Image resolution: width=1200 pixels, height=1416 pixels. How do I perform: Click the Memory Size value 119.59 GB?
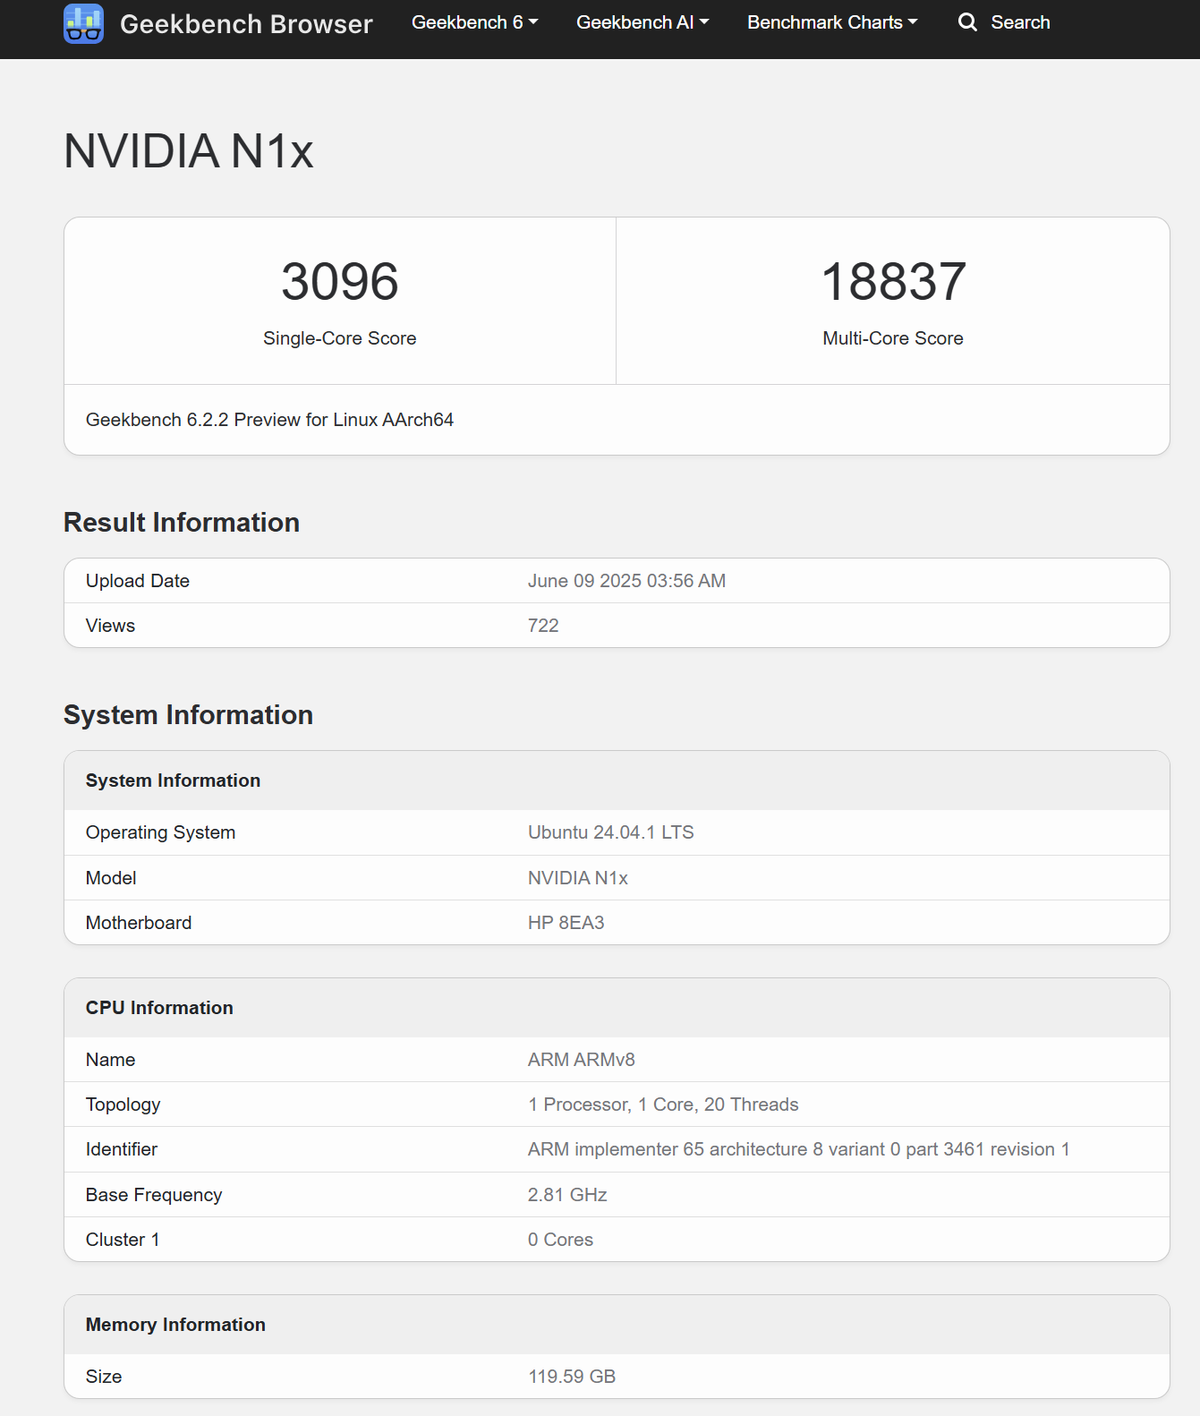[571, 1376]
